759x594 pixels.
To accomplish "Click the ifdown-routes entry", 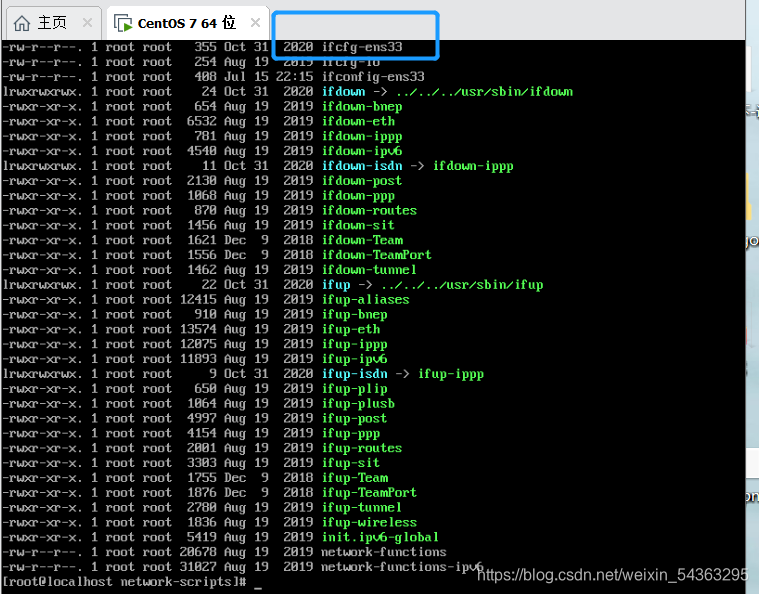I will point(369,211).
